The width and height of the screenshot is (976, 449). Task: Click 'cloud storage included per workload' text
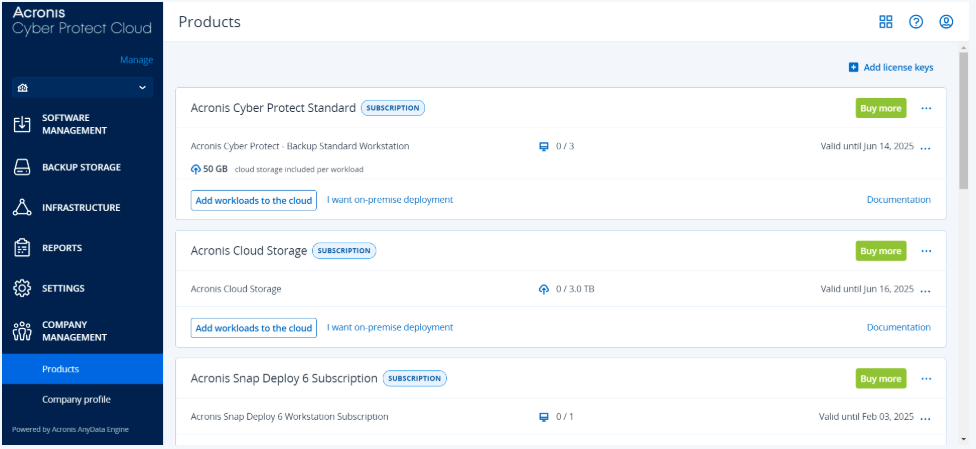tap(299, 169)
